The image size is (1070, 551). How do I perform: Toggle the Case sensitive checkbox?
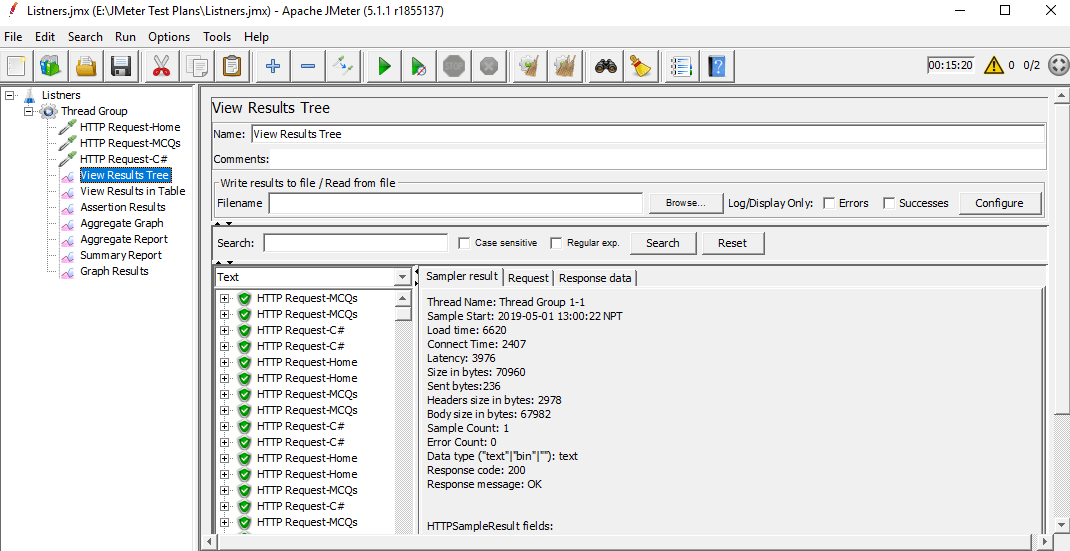click(464, 243)
